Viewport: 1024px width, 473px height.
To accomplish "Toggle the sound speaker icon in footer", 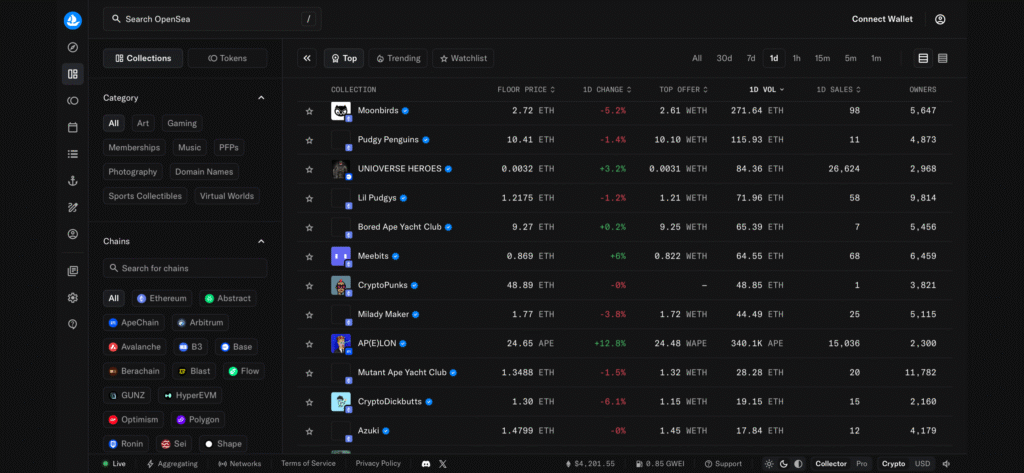I will pos(946,464).
